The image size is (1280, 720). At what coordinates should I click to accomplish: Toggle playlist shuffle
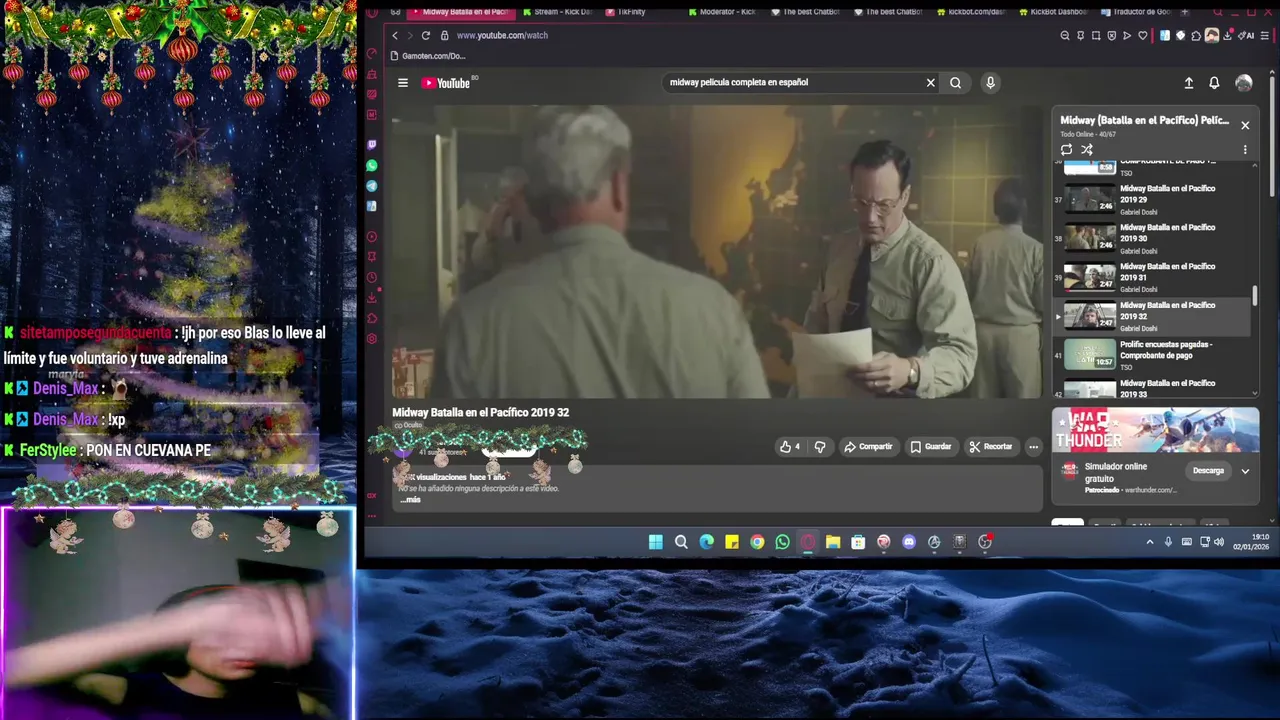click(x=1087, y=150)
